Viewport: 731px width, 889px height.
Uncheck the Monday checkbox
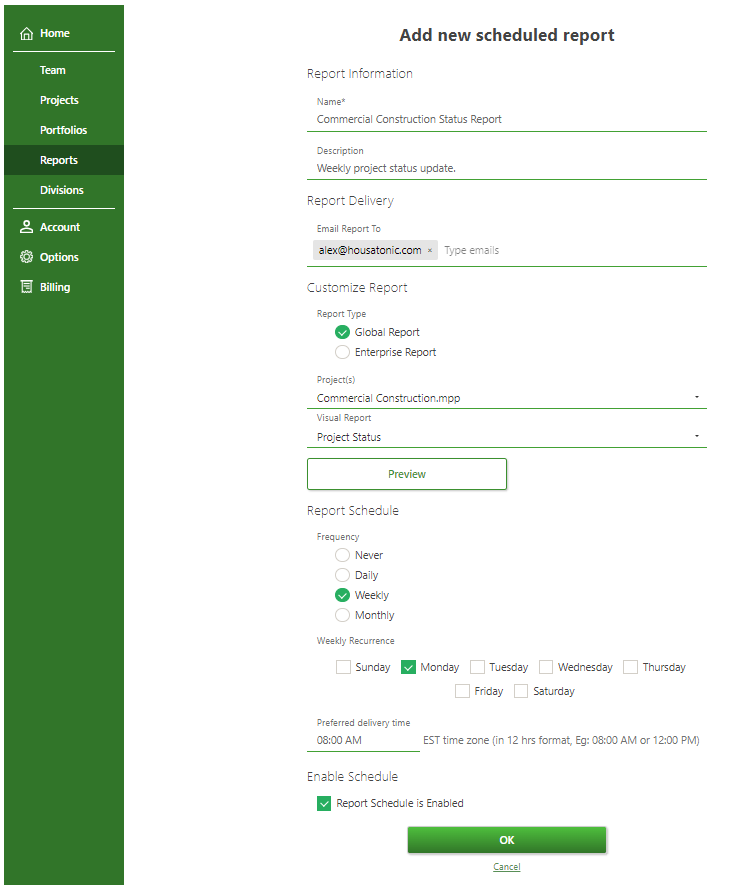click(408, 667)
